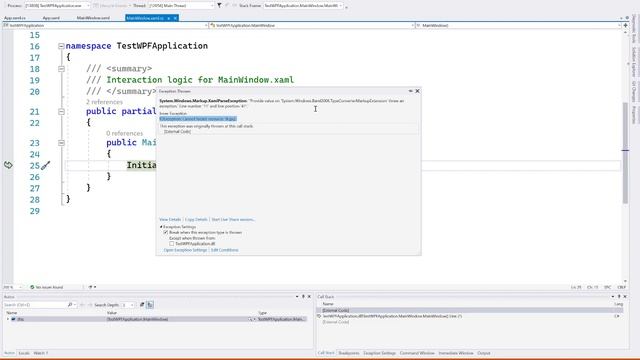The width and height of the screenshot is (640, 360).
Task: Click the screwdriver quick-action icon on line 25
Action: (x=46, y=165)
